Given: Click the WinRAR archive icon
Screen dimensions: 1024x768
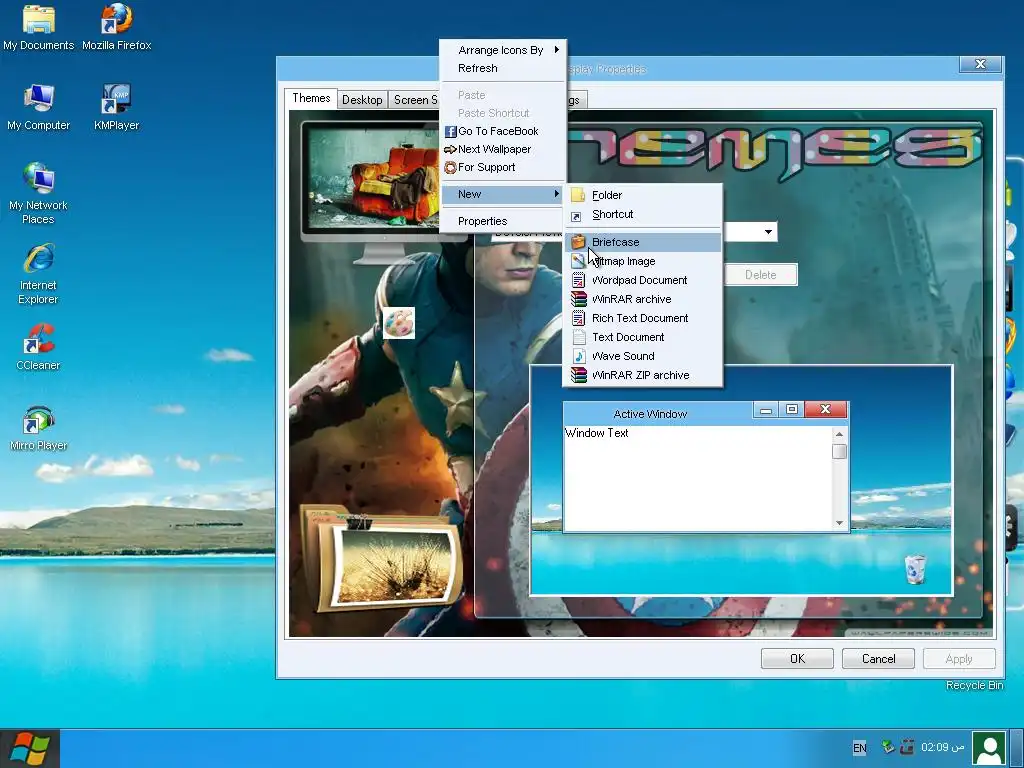Looking at the screenshot, I should coord(579,299).
